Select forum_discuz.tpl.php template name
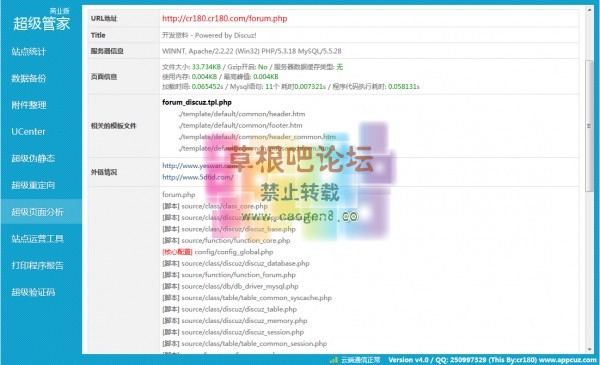The width and height of the screenshot is (600, 365). [197, 102]
